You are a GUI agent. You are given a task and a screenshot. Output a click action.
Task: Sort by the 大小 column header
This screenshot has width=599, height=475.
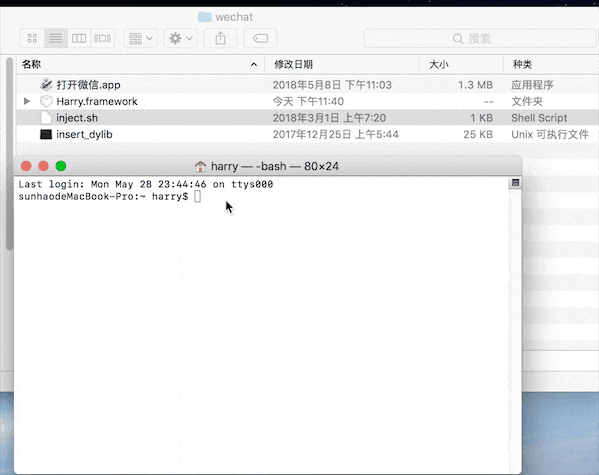tap(438, 64)
